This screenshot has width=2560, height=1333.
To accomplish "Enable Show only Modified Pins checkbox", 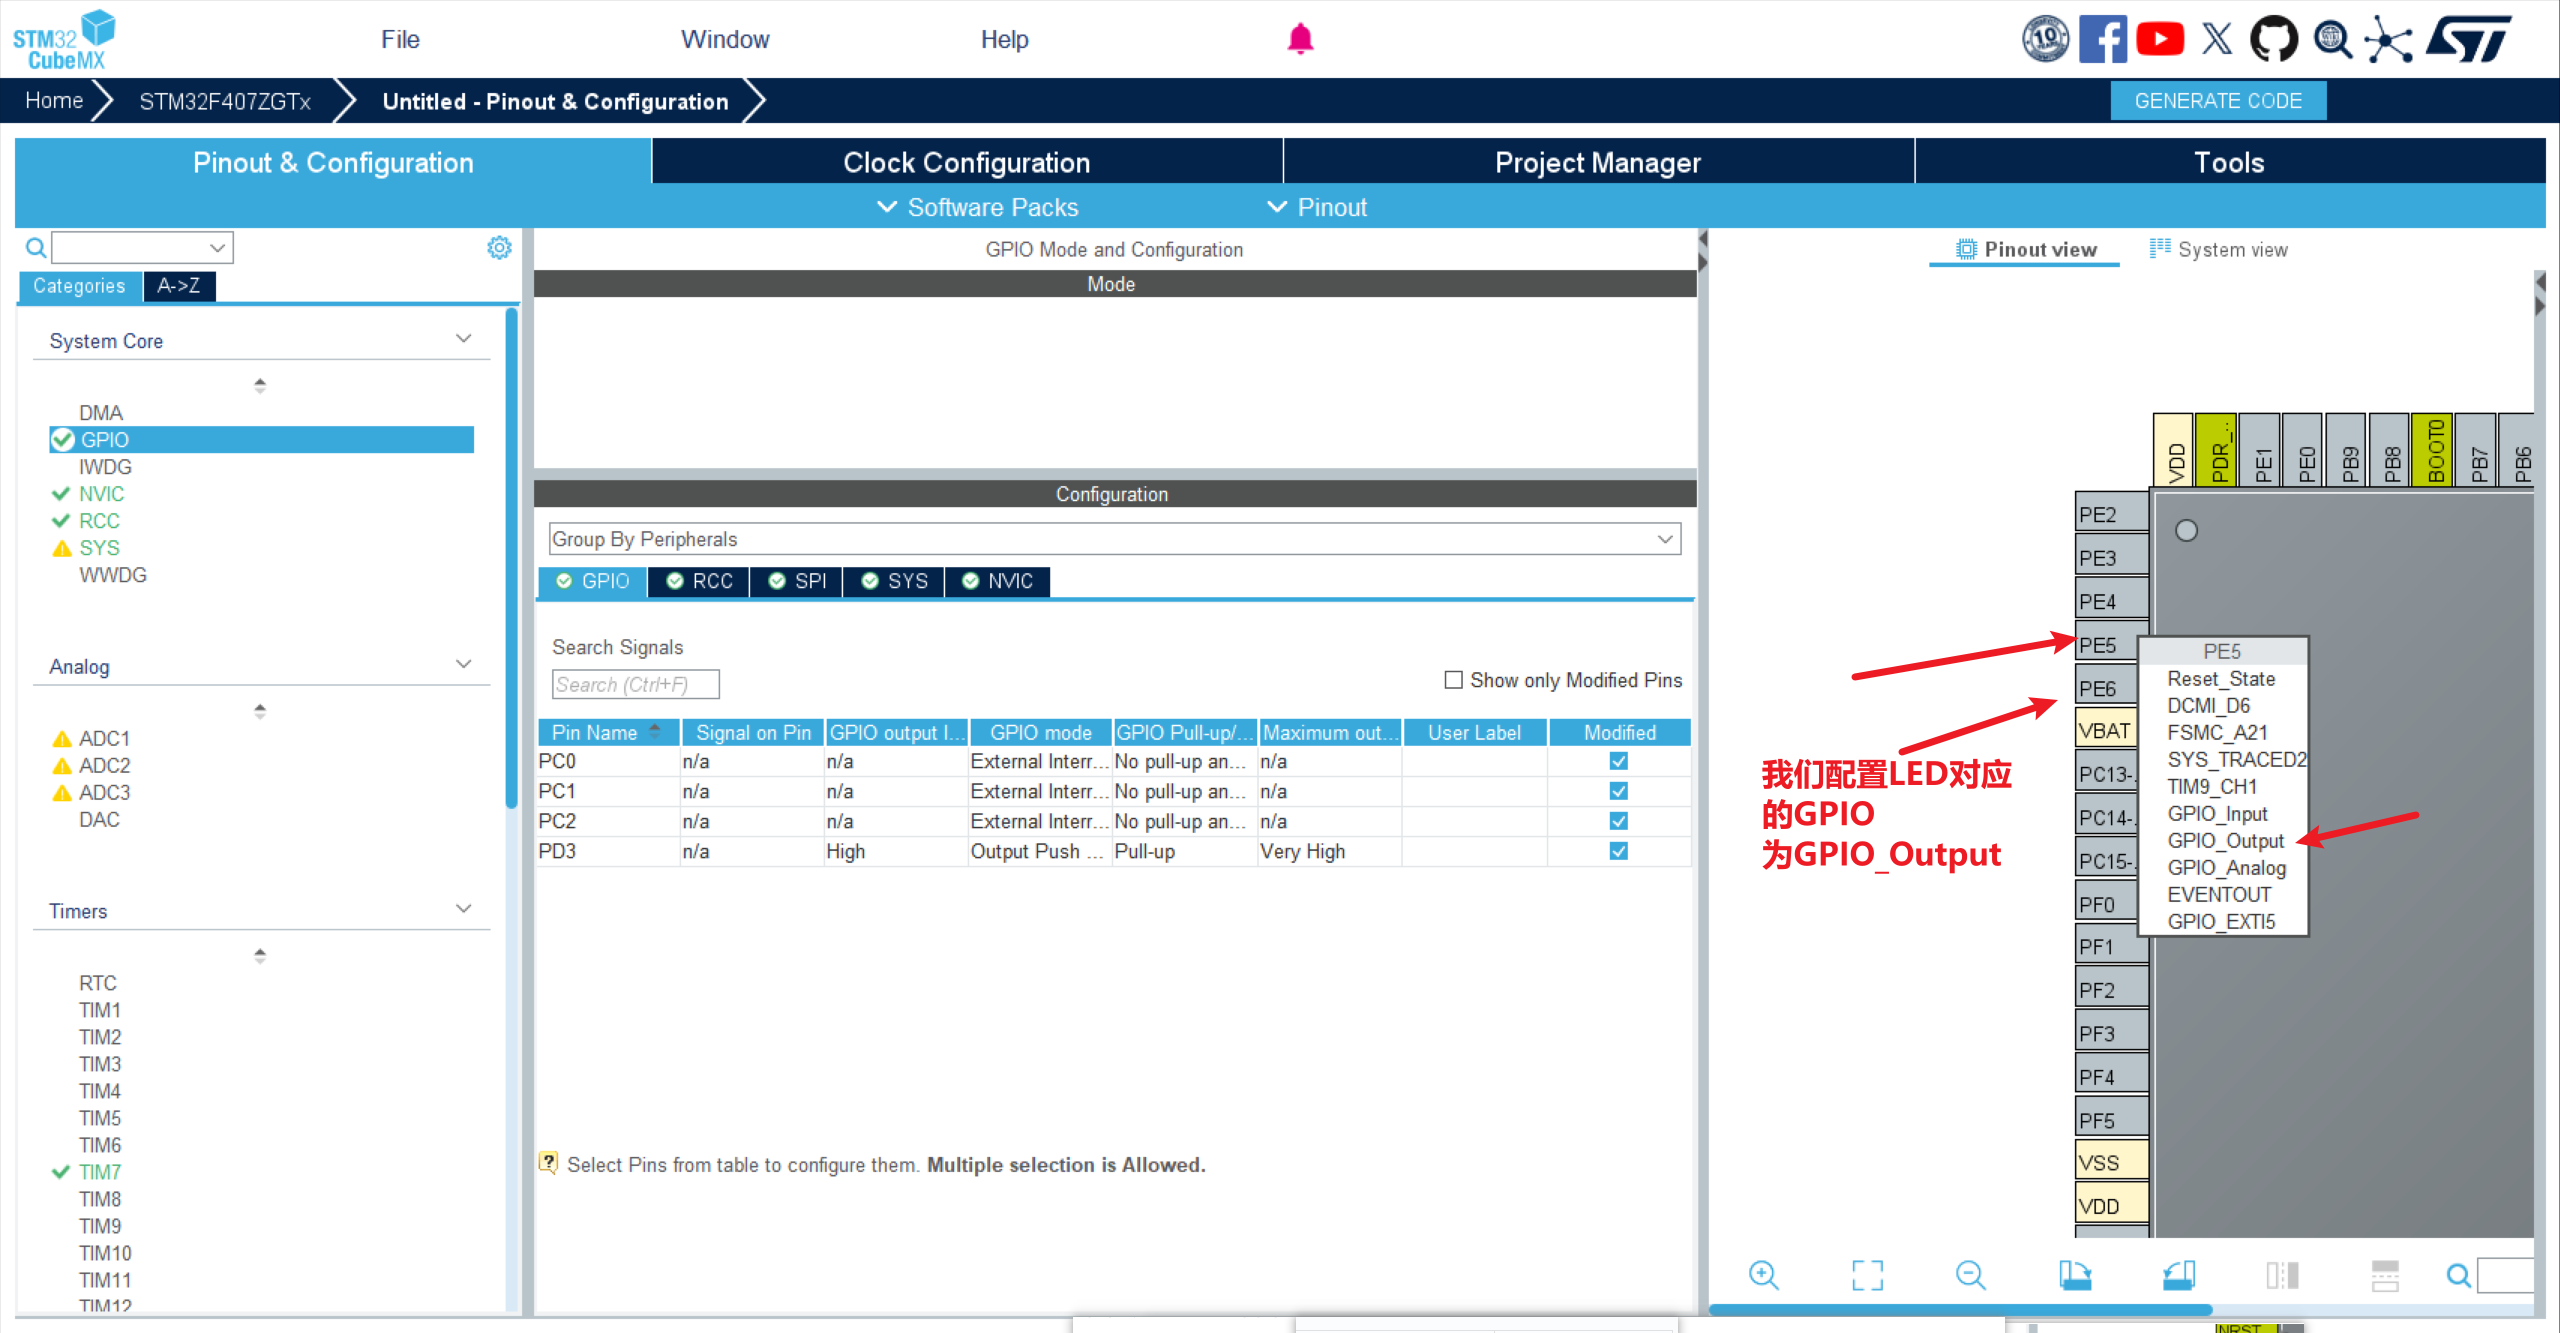I will point(1454,680).
